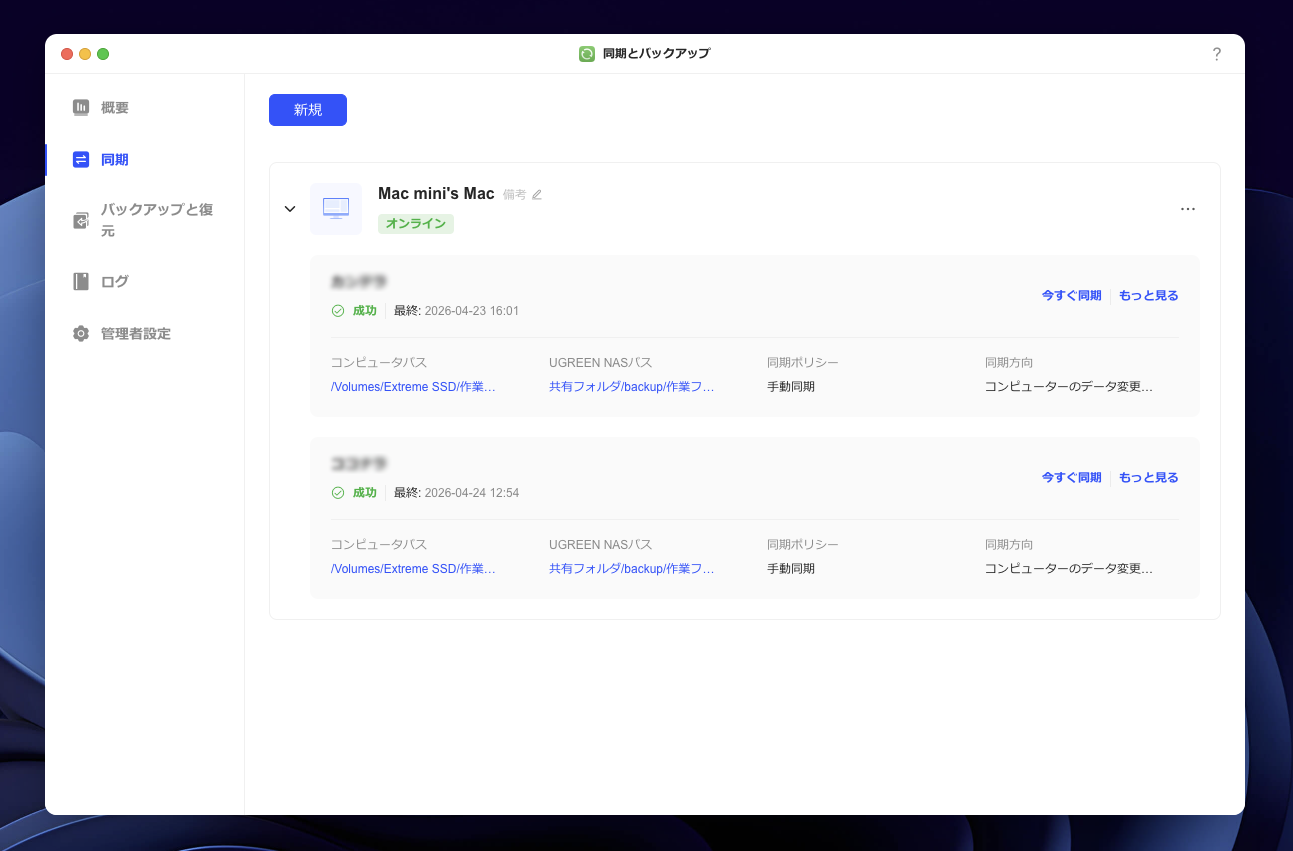Click もっと見る on the first sync task

(1148, 295)
